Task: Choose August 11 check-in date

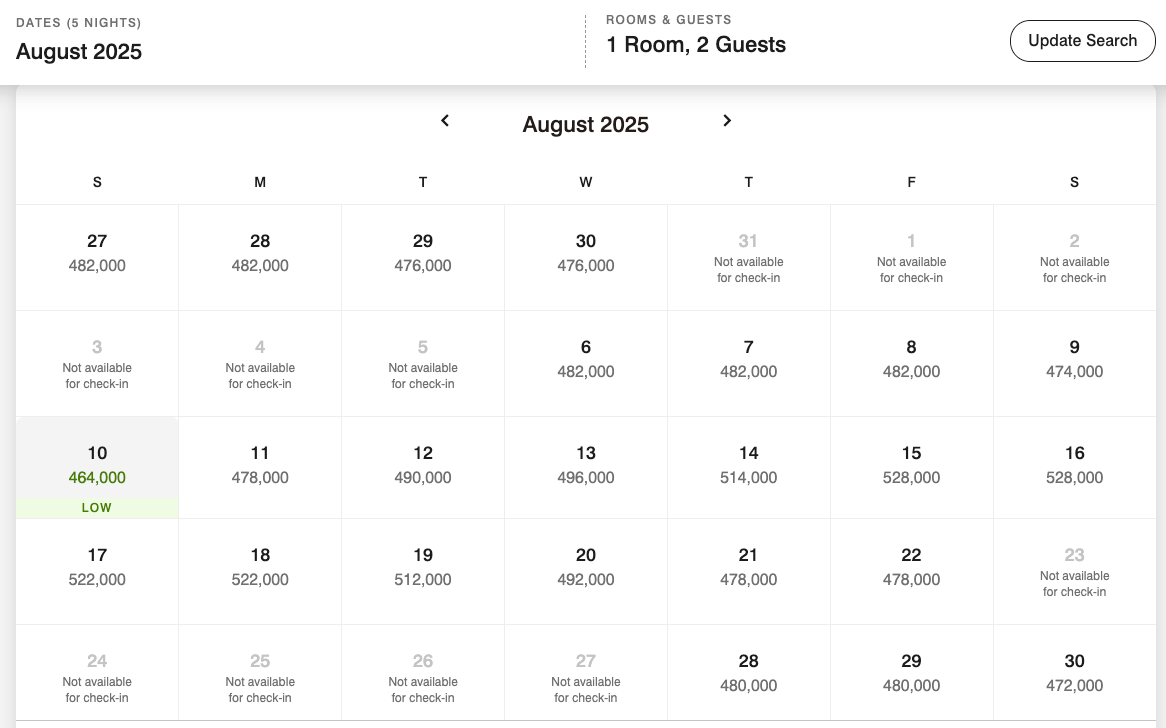Action: point(260,466)
